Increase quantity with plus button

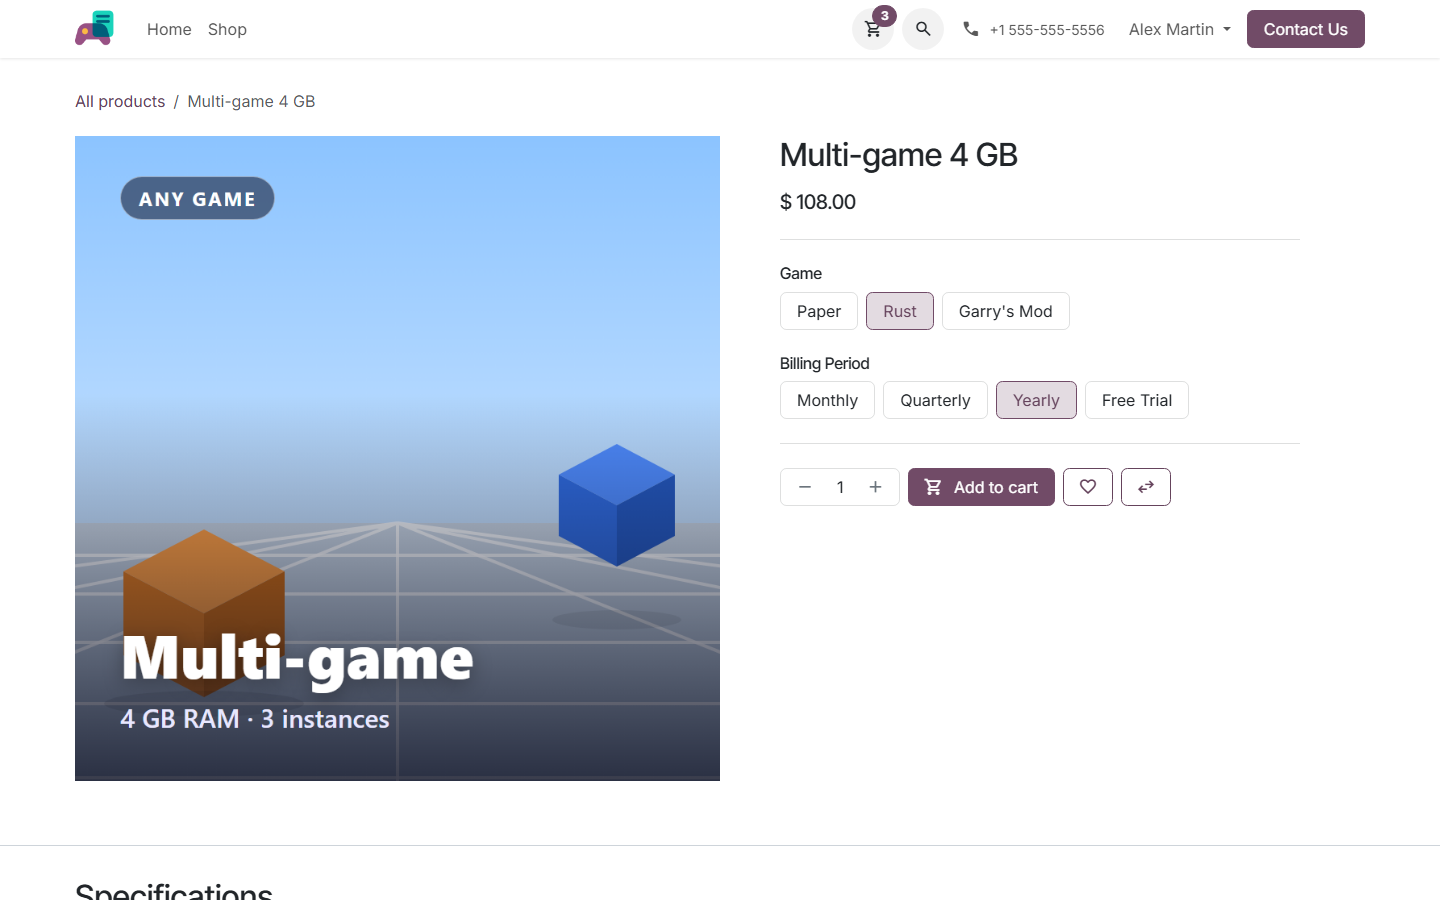pos(875,487)
